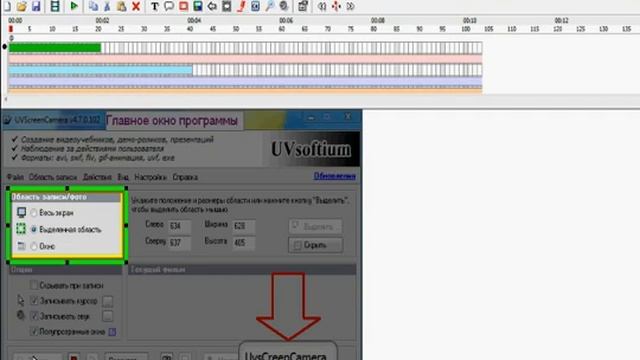
Task: Click the red record button at the bottom
Action: click(x=73, y=357)
